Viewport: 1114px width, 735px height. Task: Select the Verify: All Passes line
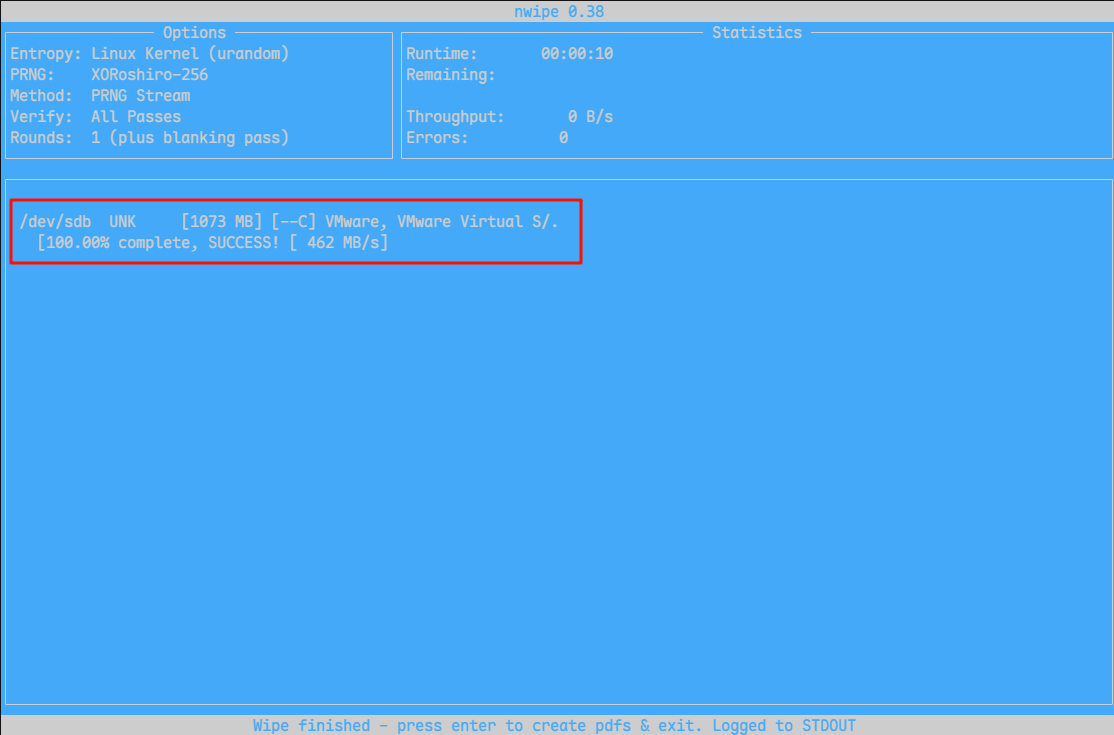click(95, 116)
